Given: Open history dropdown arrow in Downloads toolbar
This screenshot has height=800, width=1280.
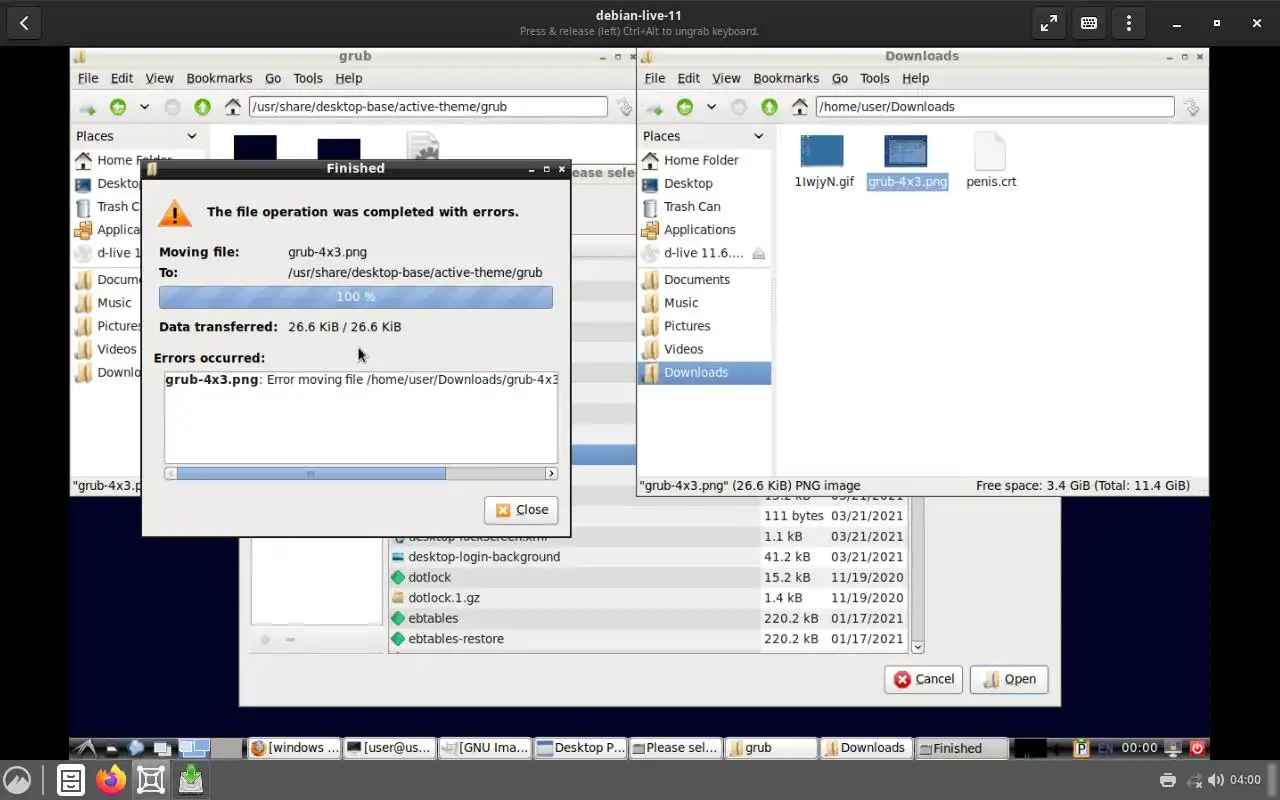Looking at the screenshot, I should click(x=711, y=107).
